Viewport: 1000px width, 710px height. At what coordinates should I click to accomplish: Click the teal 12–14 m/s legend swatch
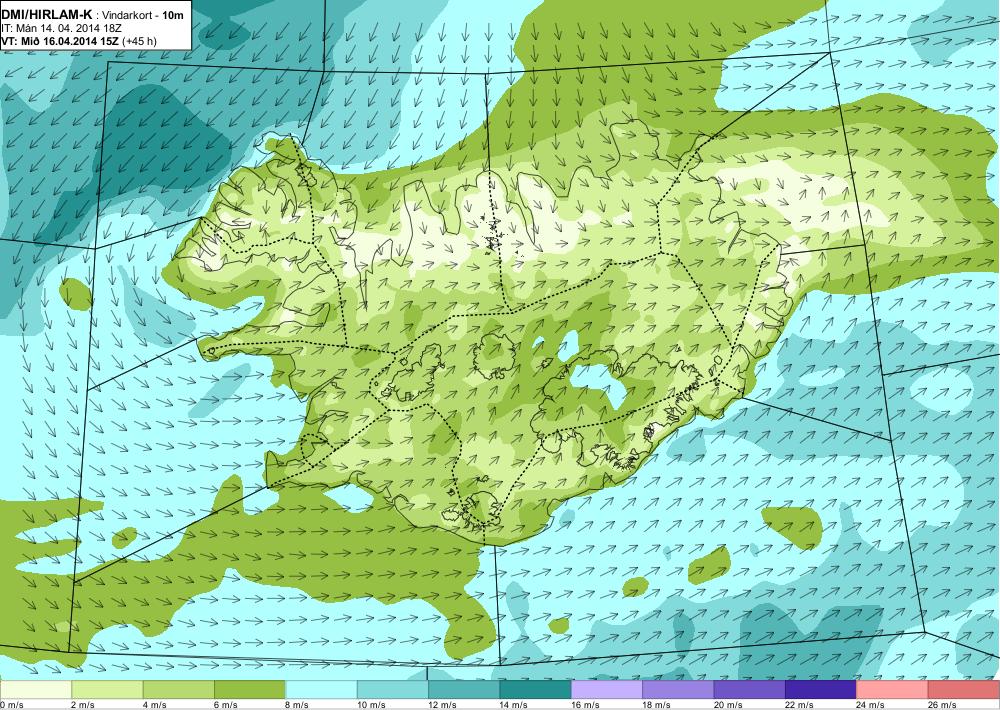[x=464, y=690]
